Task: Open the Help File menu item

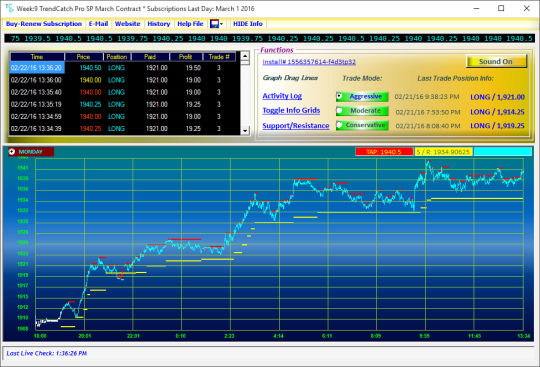Action: click(x=190, y=24)
